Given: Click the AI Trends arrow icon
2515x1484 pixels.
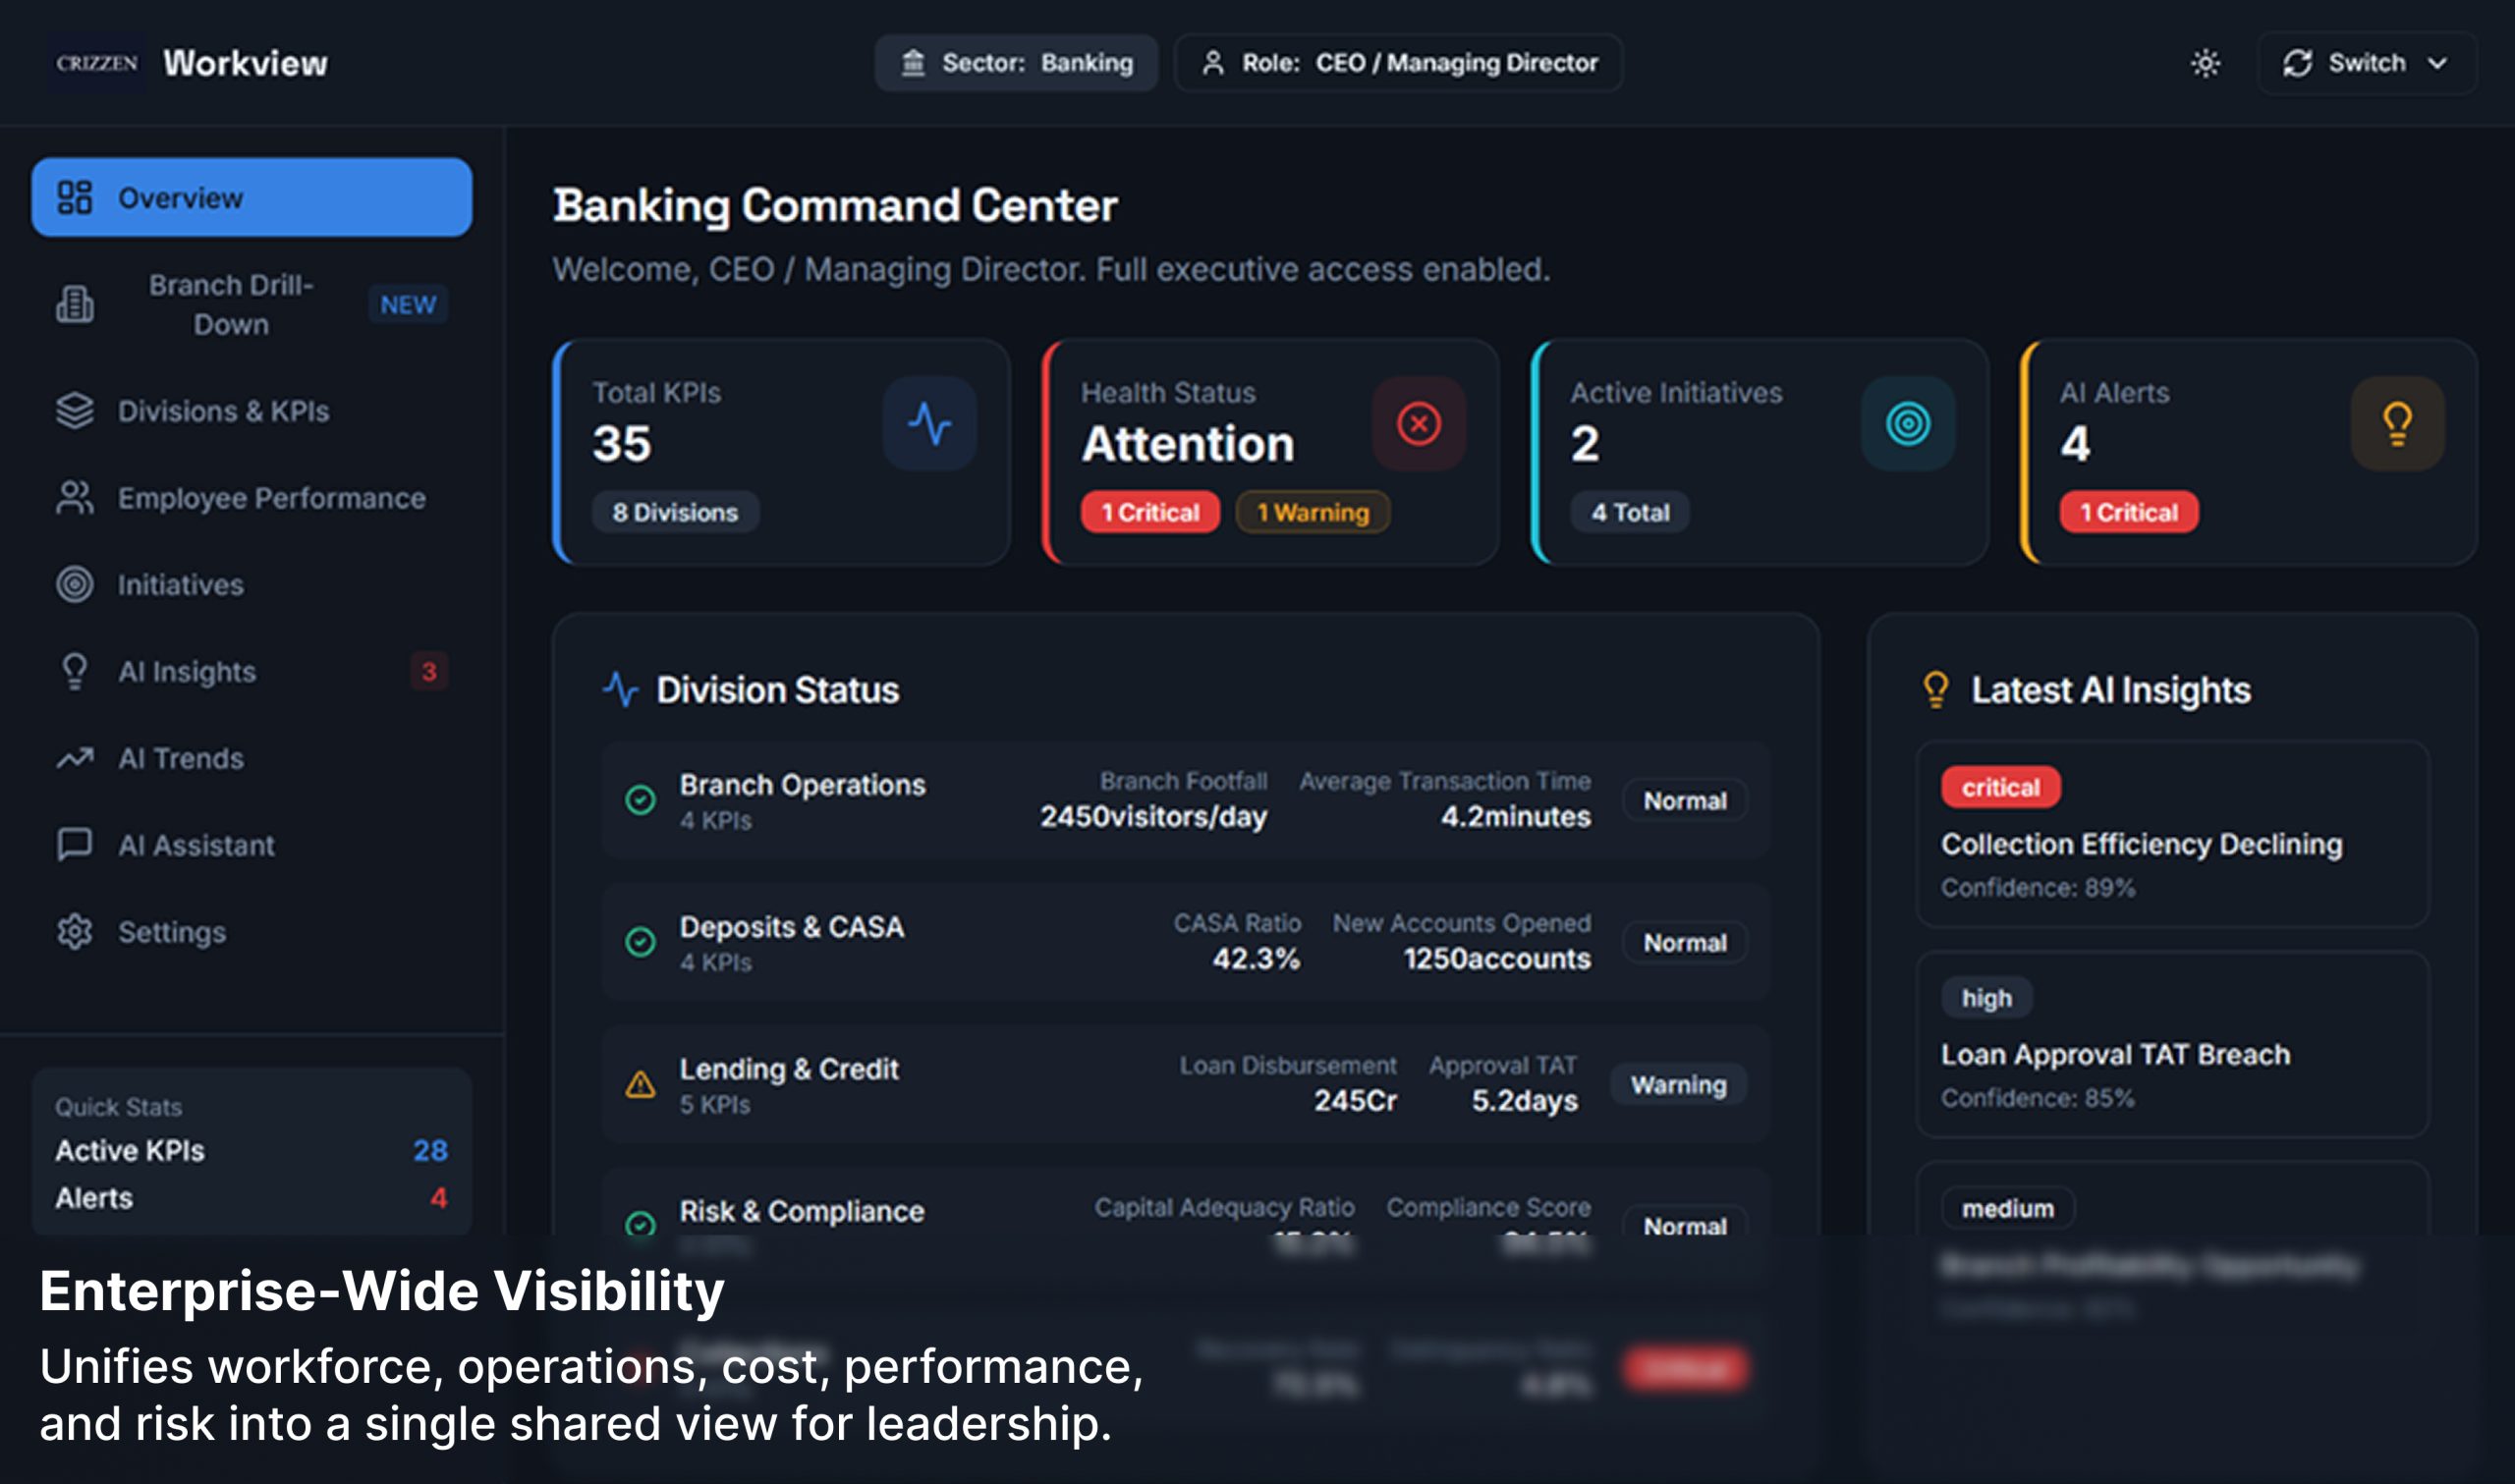Looking at the screenshot, I should coord(74,758).
